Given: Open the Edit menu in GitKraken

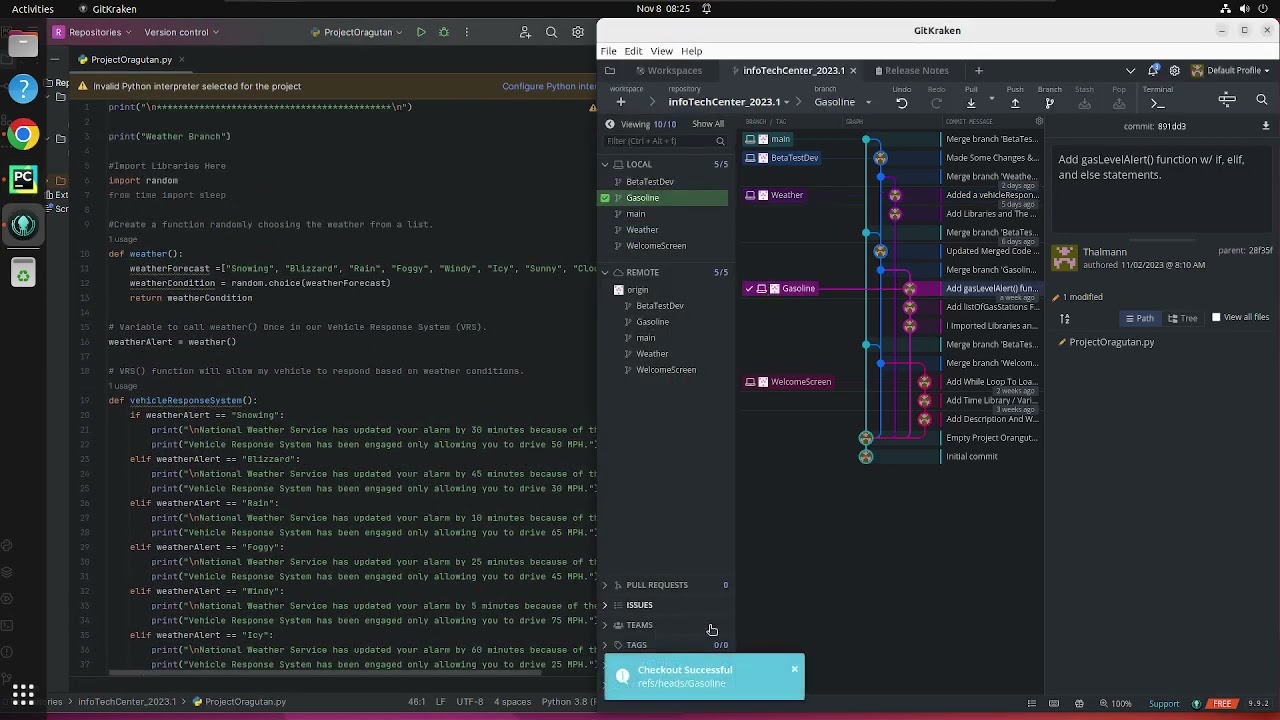Looking at the screenshot, I should pos(633,51).
